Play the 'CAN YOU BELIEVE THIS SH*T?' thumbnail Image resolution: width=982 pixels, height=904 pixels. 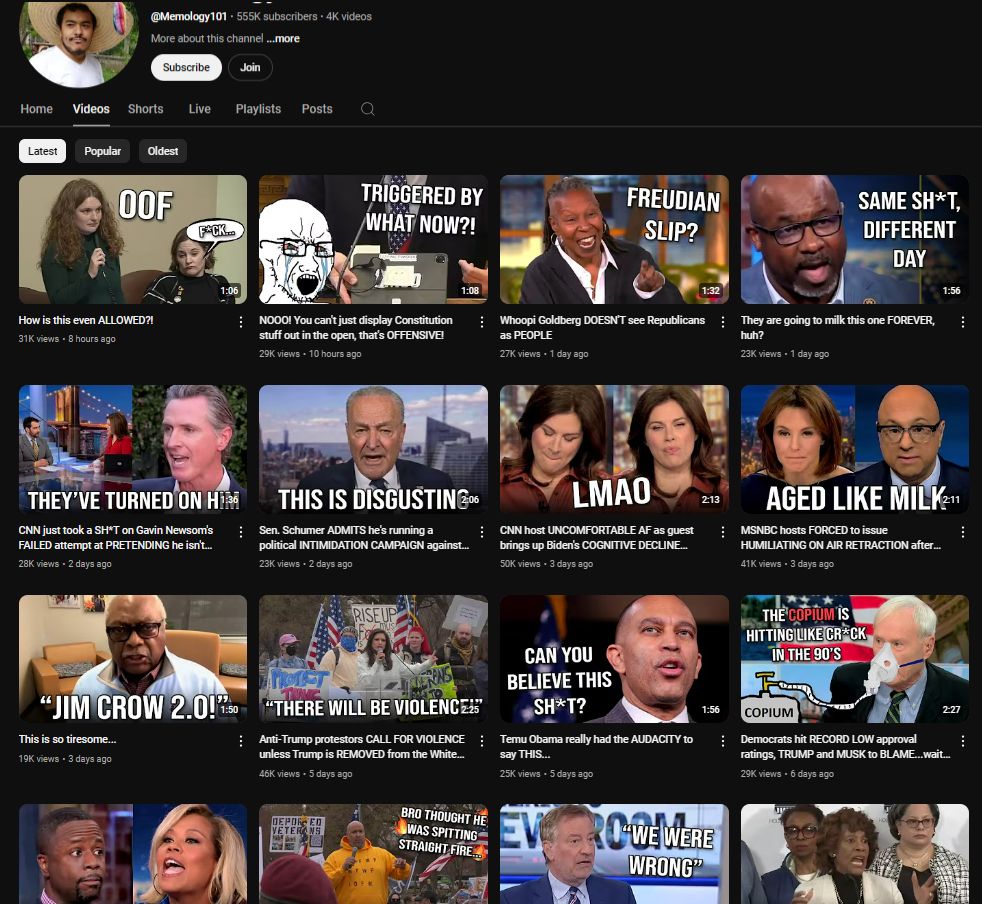tap(614, 659)
